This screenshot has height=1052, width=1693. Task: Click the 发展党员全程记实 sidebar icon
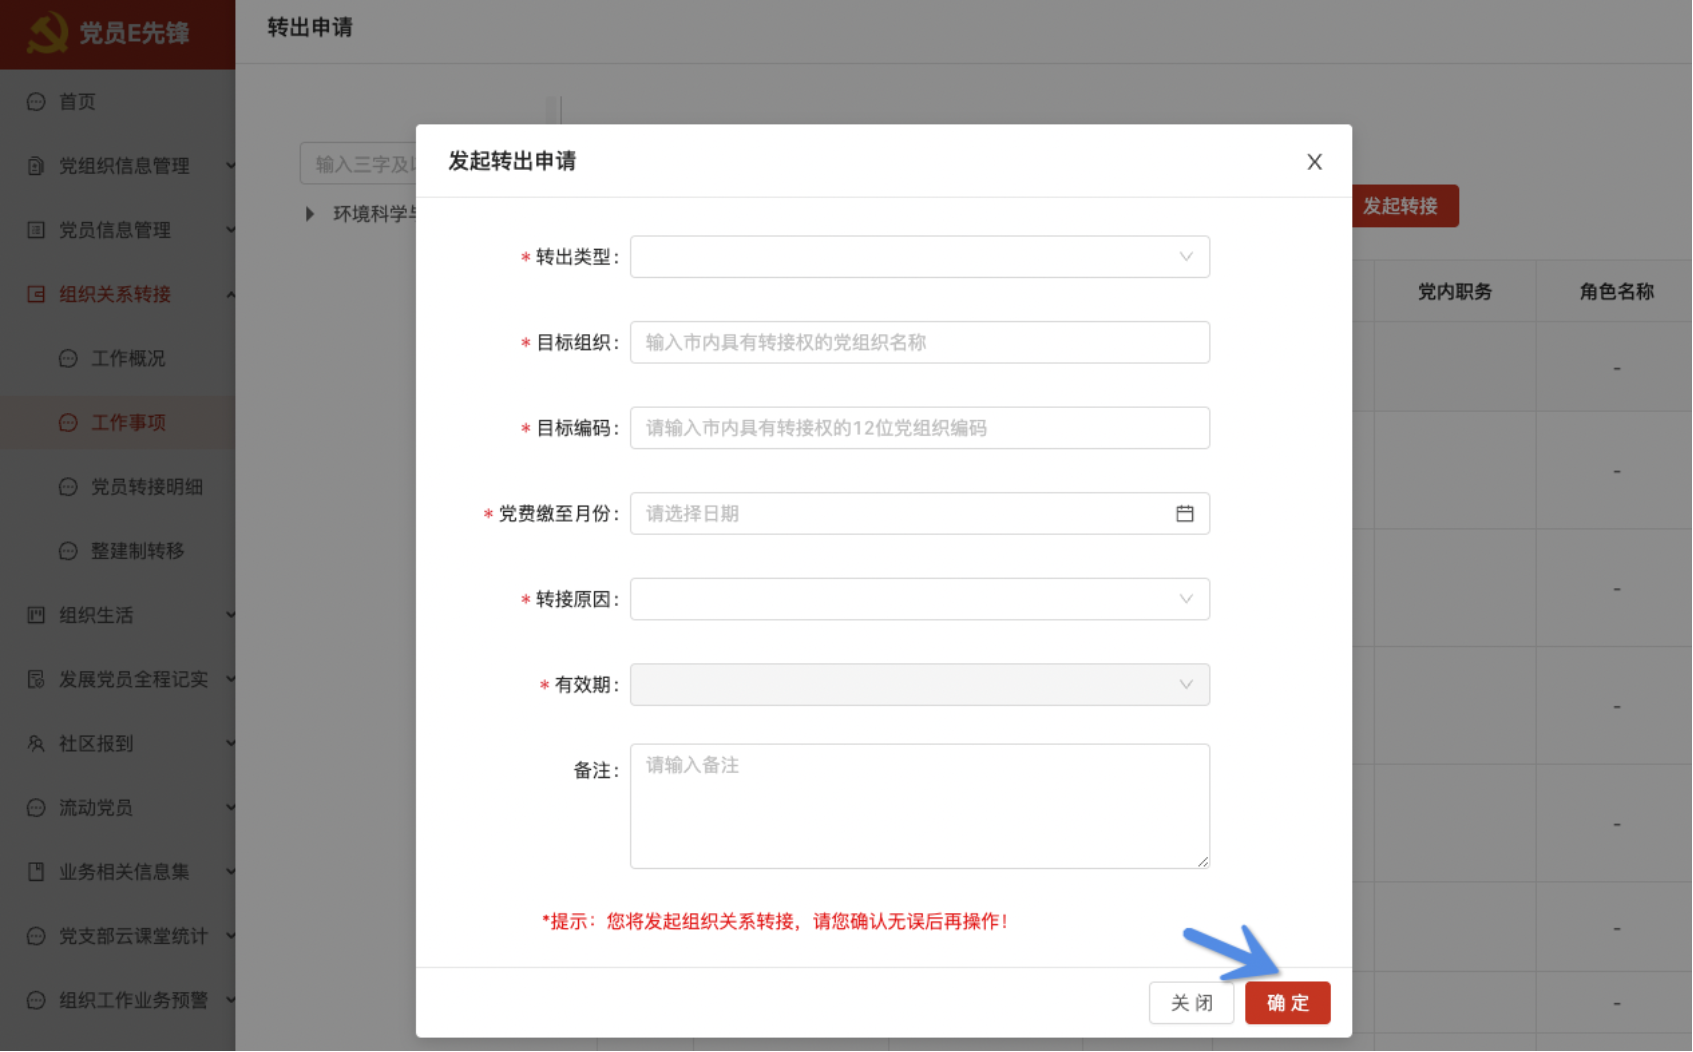point(36,679)
